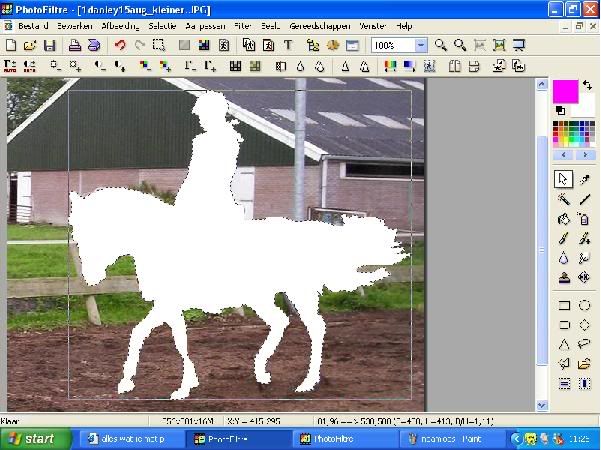Select the Magic wand tool
This screenshot has height=450, width=601.
563,199
